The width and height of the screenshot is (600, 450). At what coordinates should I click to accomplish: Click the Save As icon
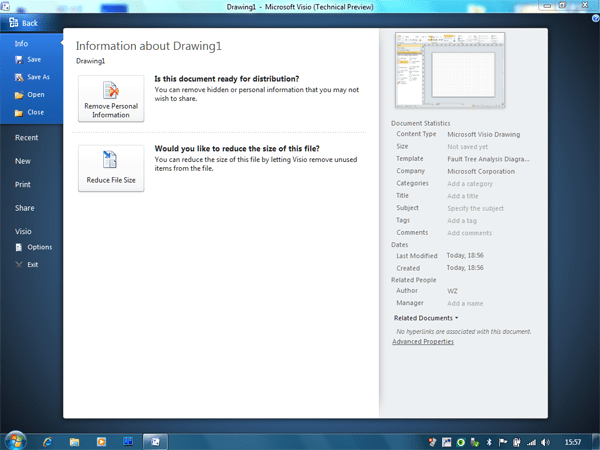(19, 77)
